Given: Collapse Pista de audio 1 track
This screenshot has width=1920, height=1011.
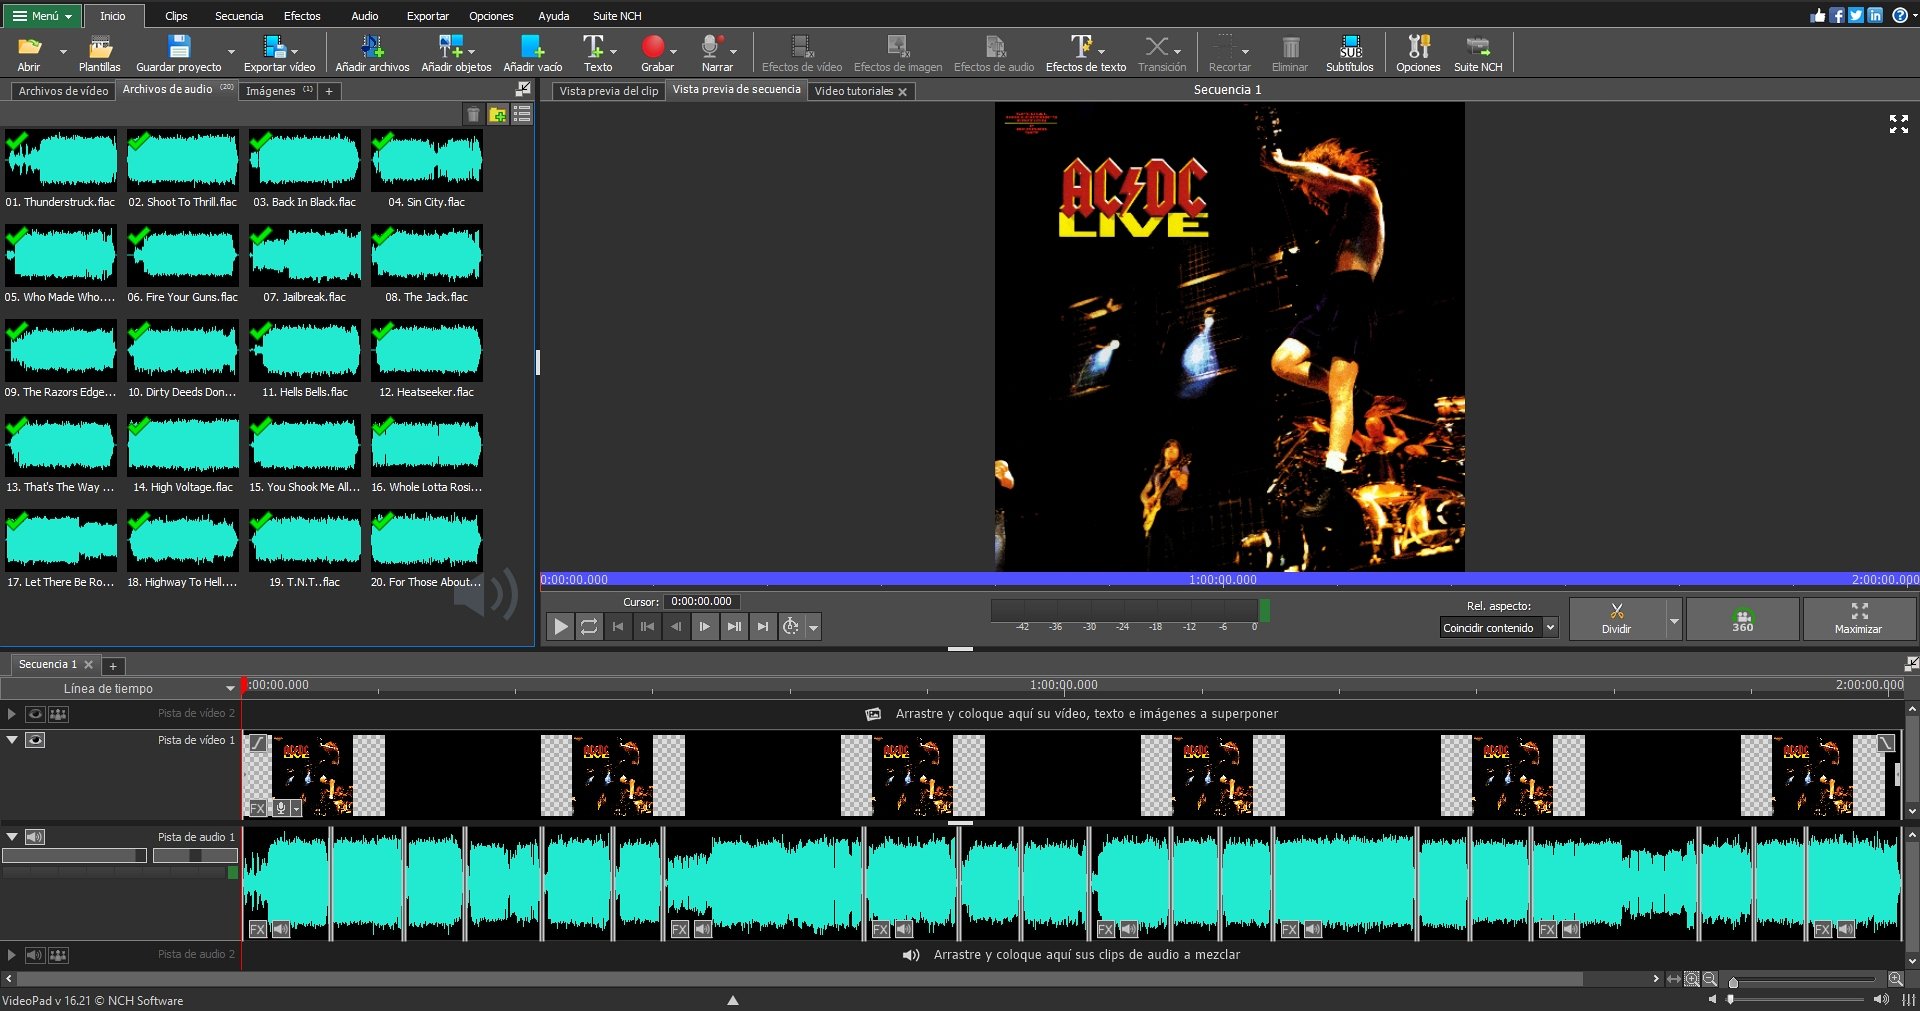Looking at the screenshot, I should coord(12,837).
